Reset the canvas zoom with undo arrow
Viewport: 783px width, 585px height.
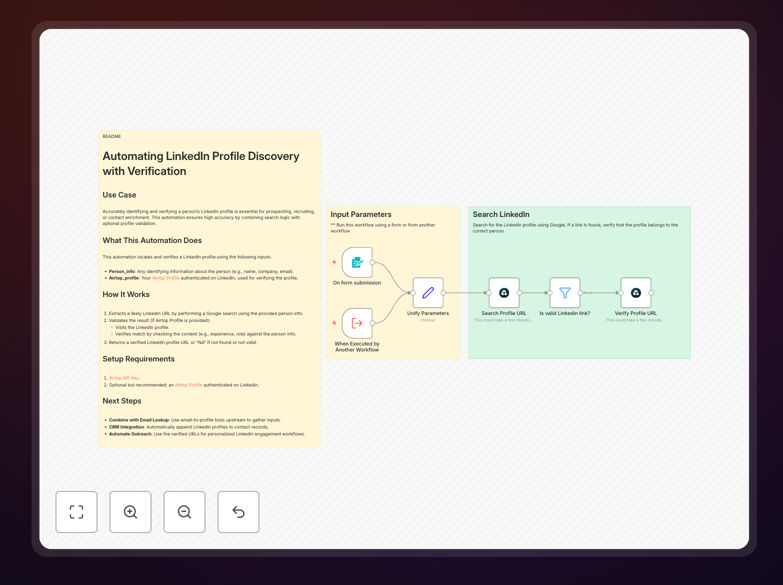238,512
